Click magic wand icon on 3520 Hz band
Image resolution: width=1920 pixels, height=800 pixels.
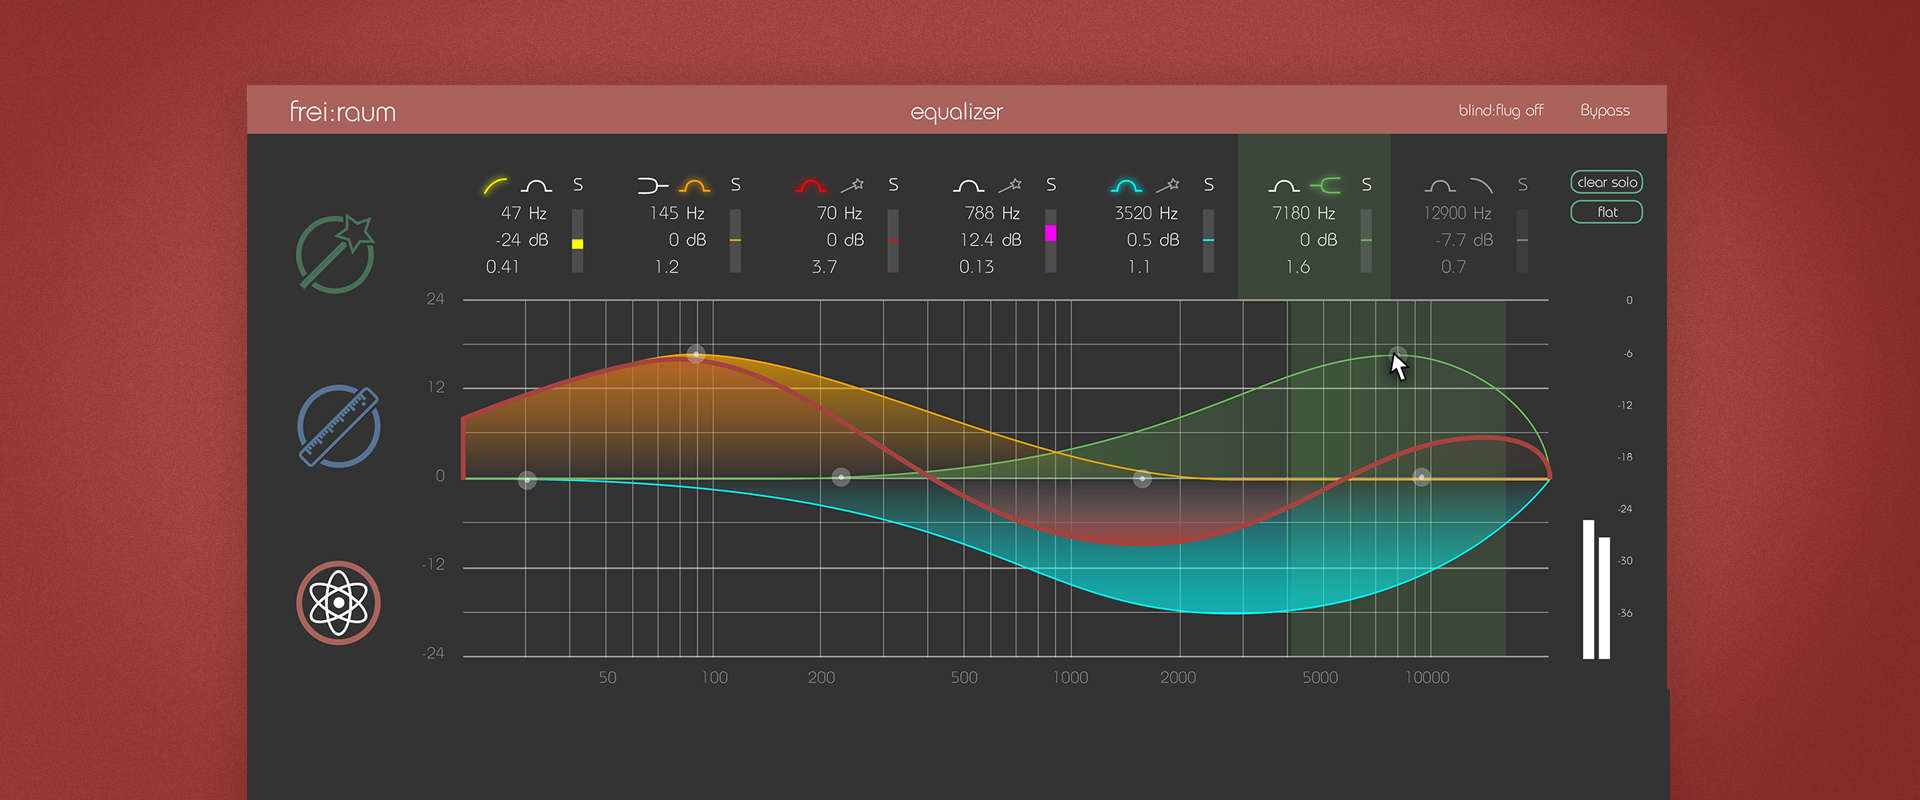coord(1168,185)
